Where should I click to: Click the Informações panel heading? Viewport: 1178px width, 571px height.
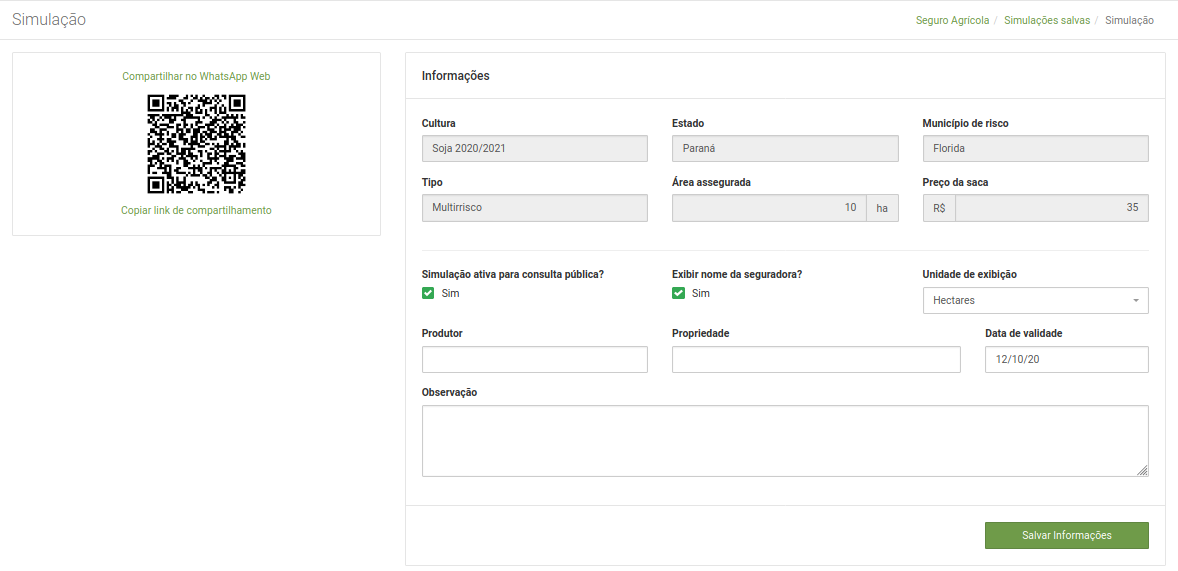pyautogui.click(x=455, y=76)
